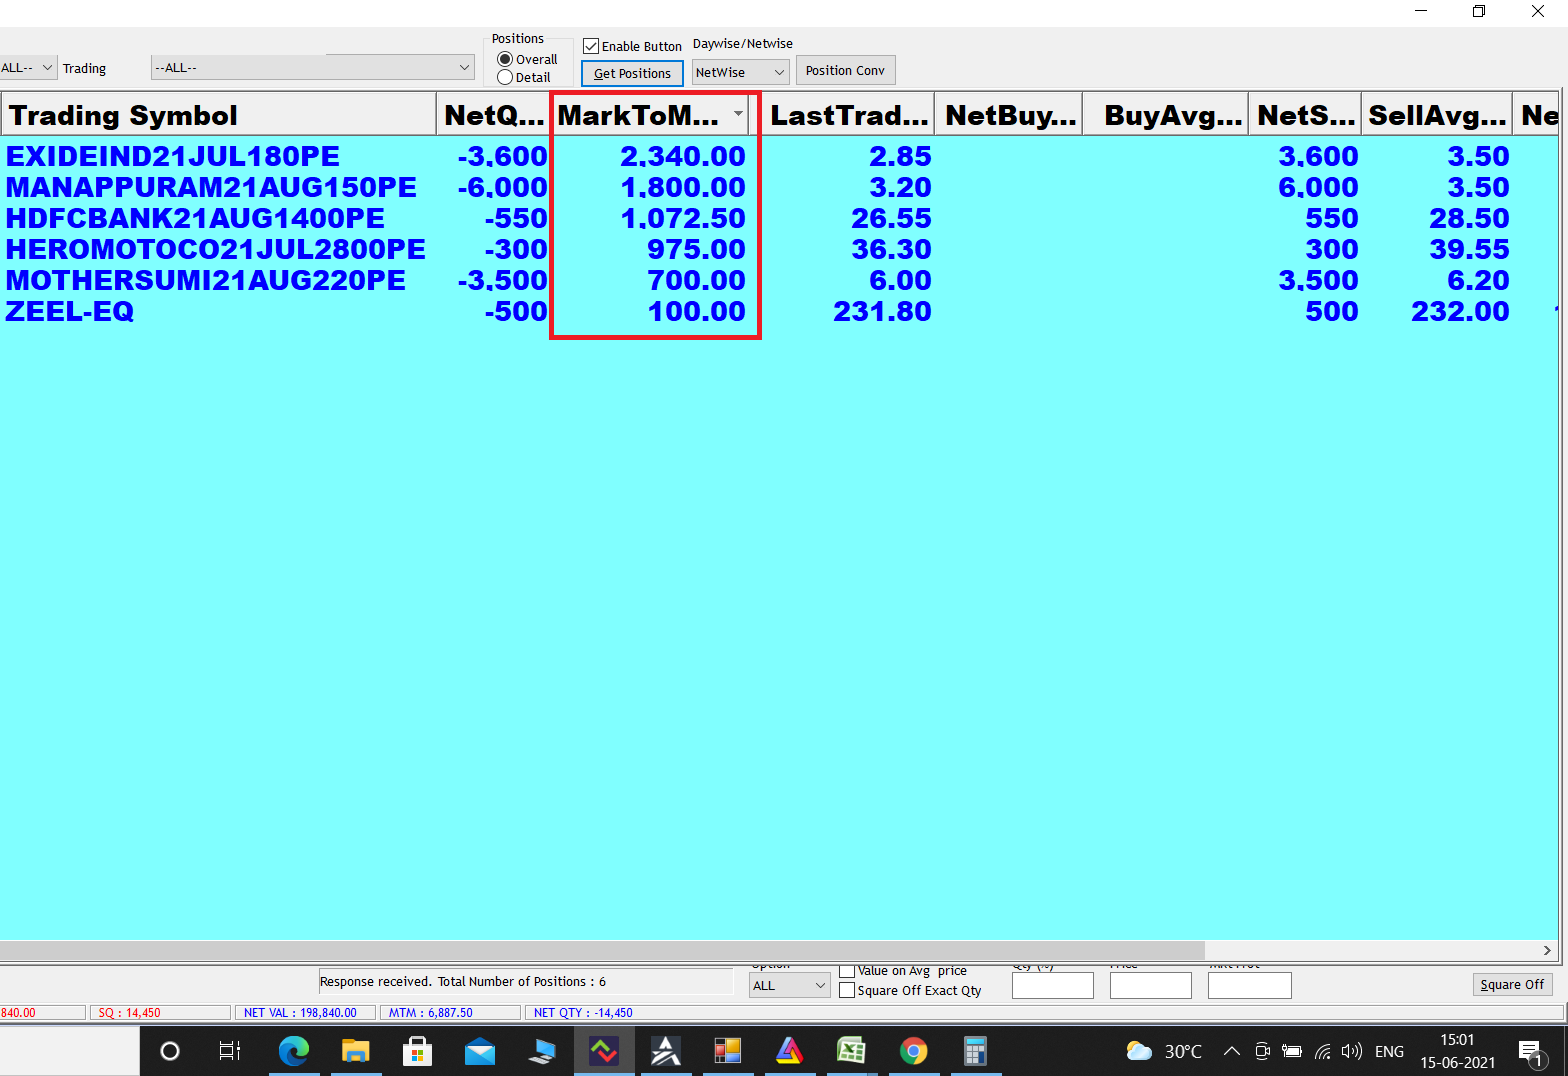Viewport: 1568px width, 1076px height.
Task: Show hidden system tray icons
Action: (x=1232, y=1051)
